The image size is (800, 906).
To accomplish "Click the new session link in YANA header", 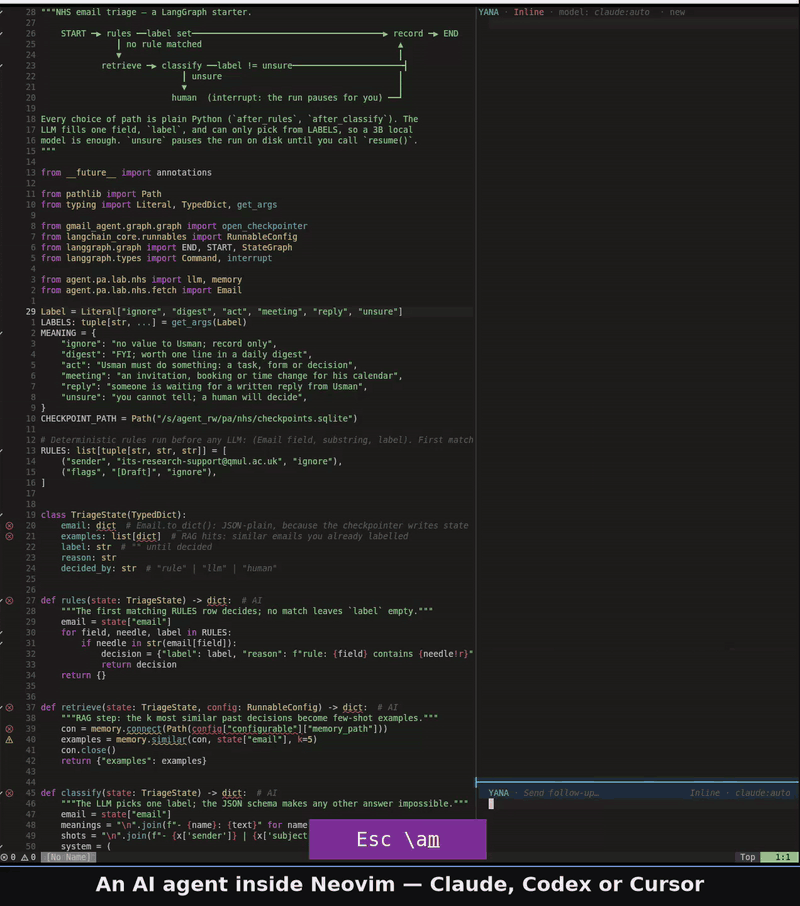I will coord(677,12).
